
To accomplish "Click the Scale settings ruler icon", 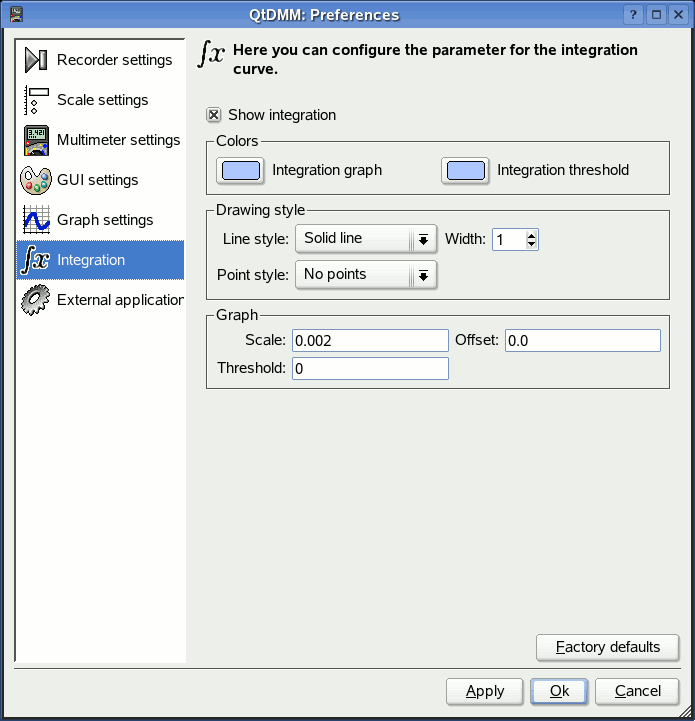I will tap(36, 100).
